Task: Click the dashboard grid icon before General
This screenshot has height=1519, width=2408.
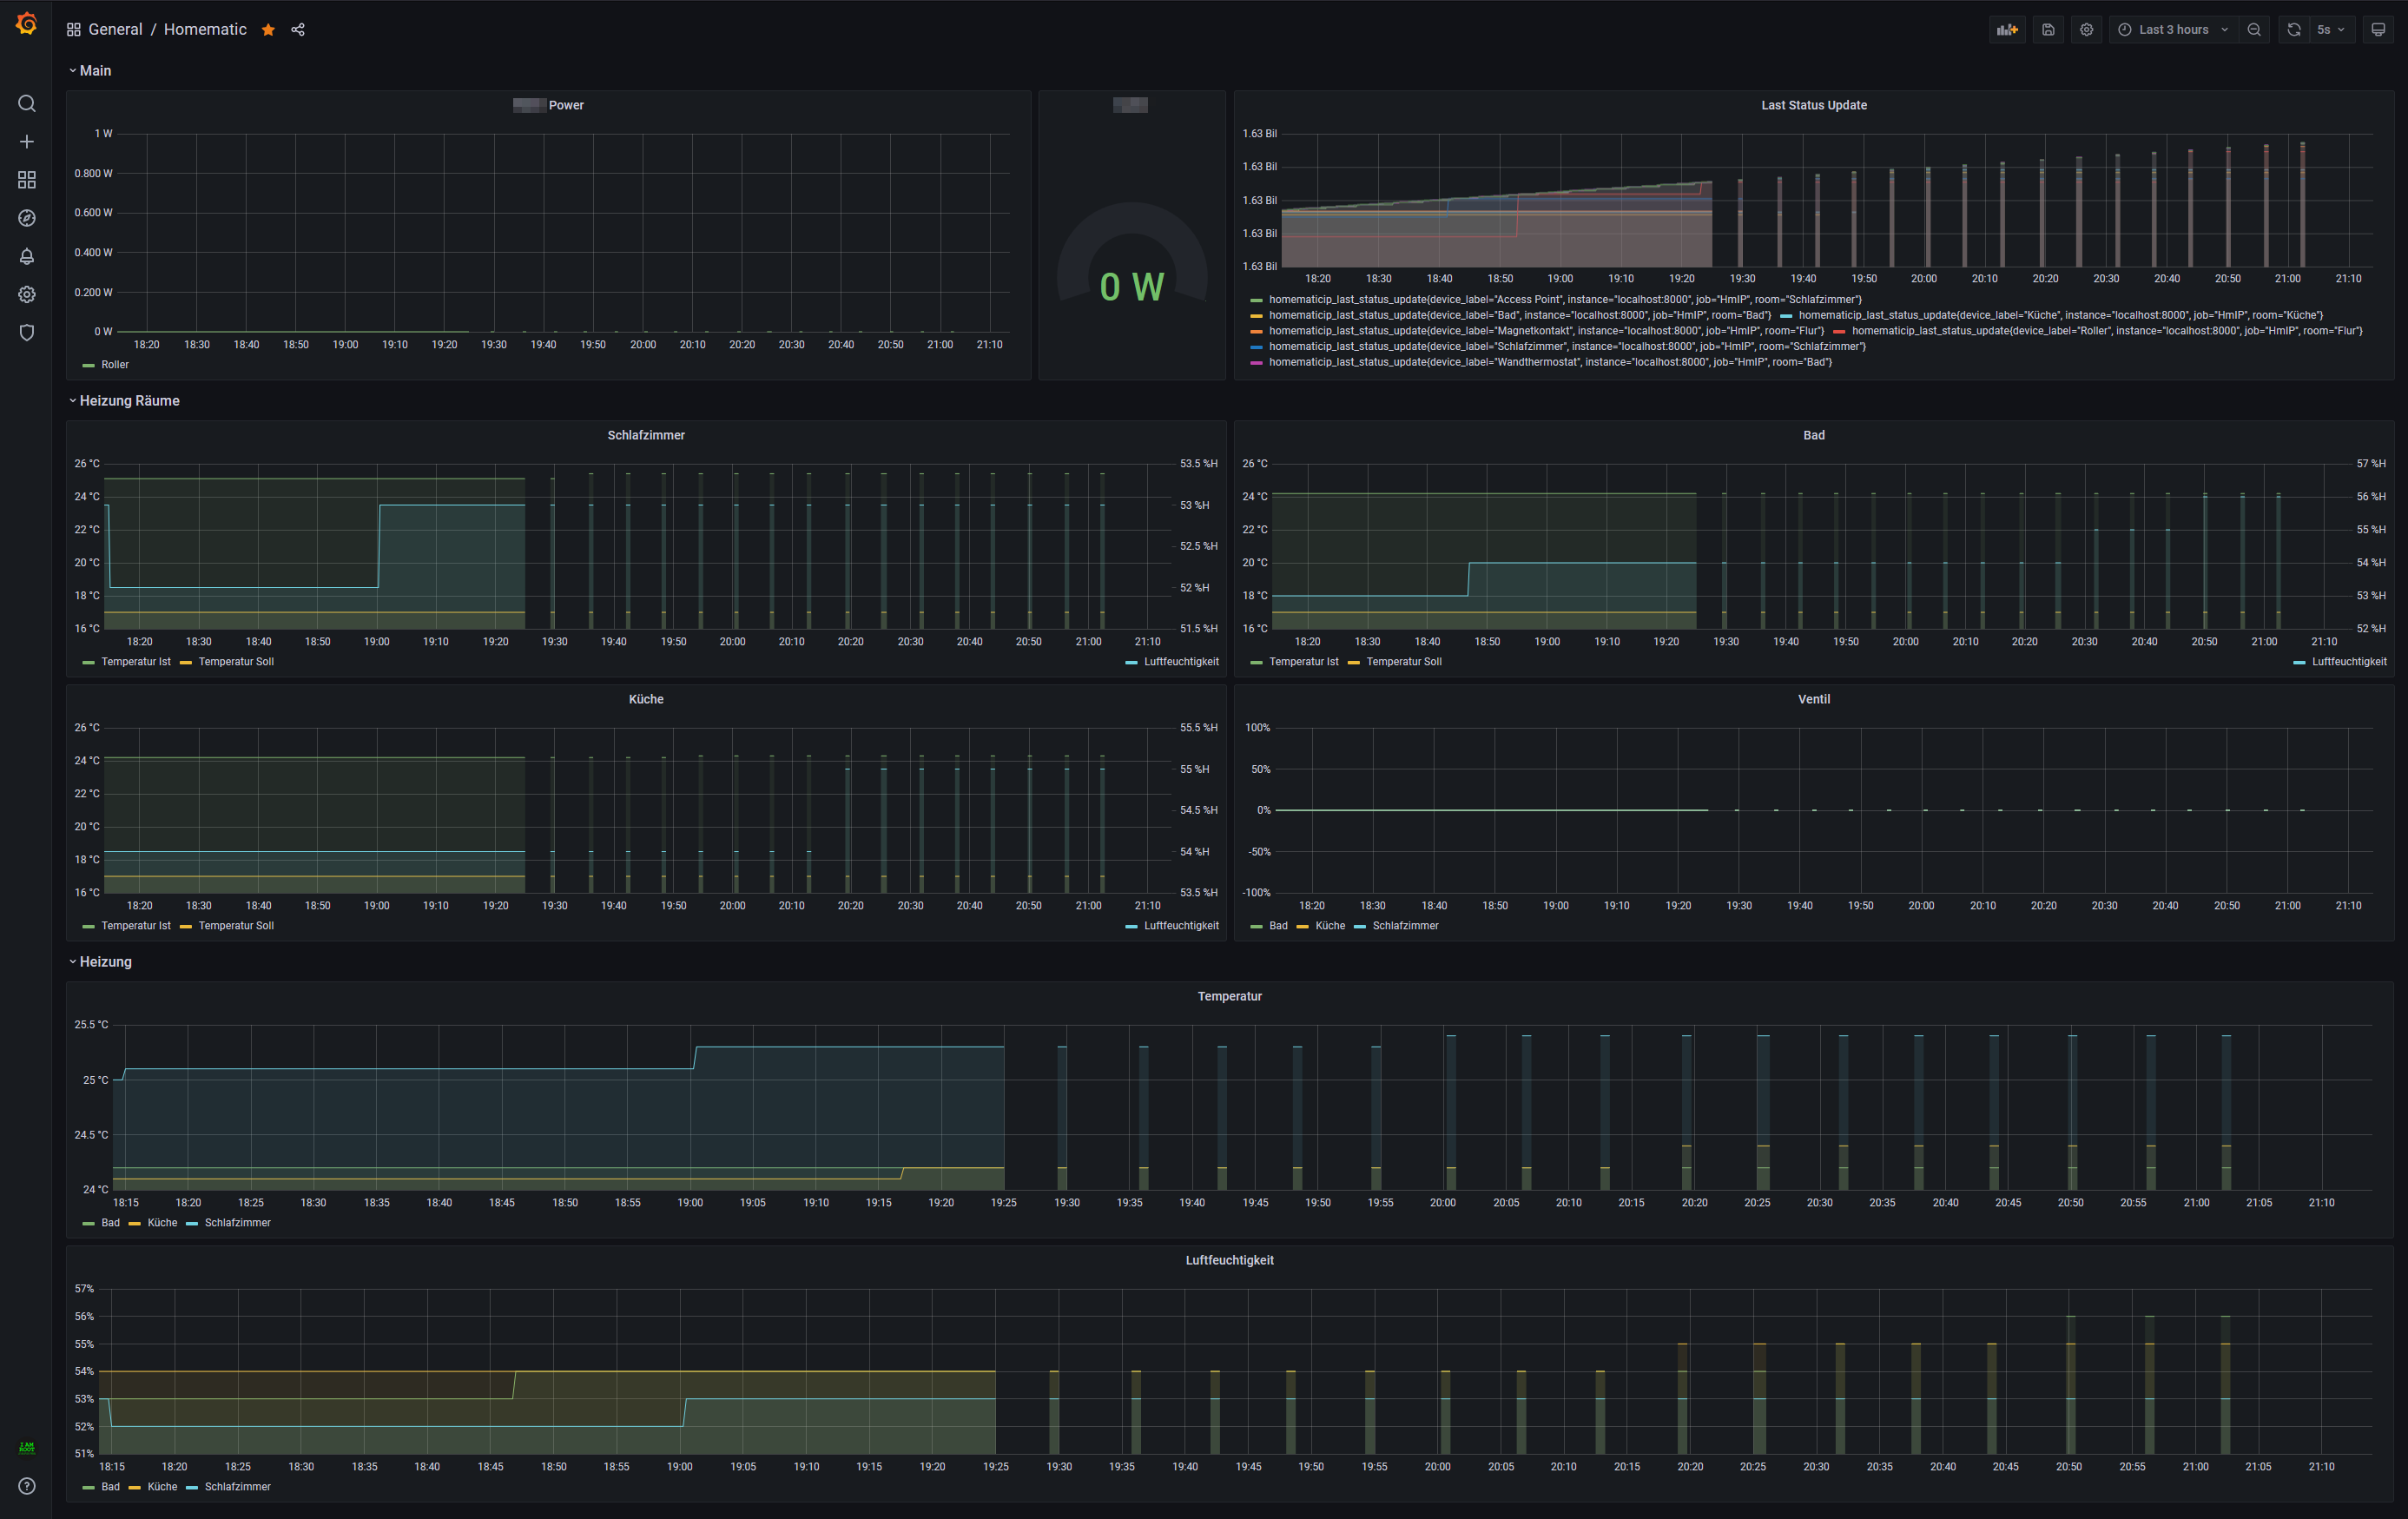Action: point(74,30)
